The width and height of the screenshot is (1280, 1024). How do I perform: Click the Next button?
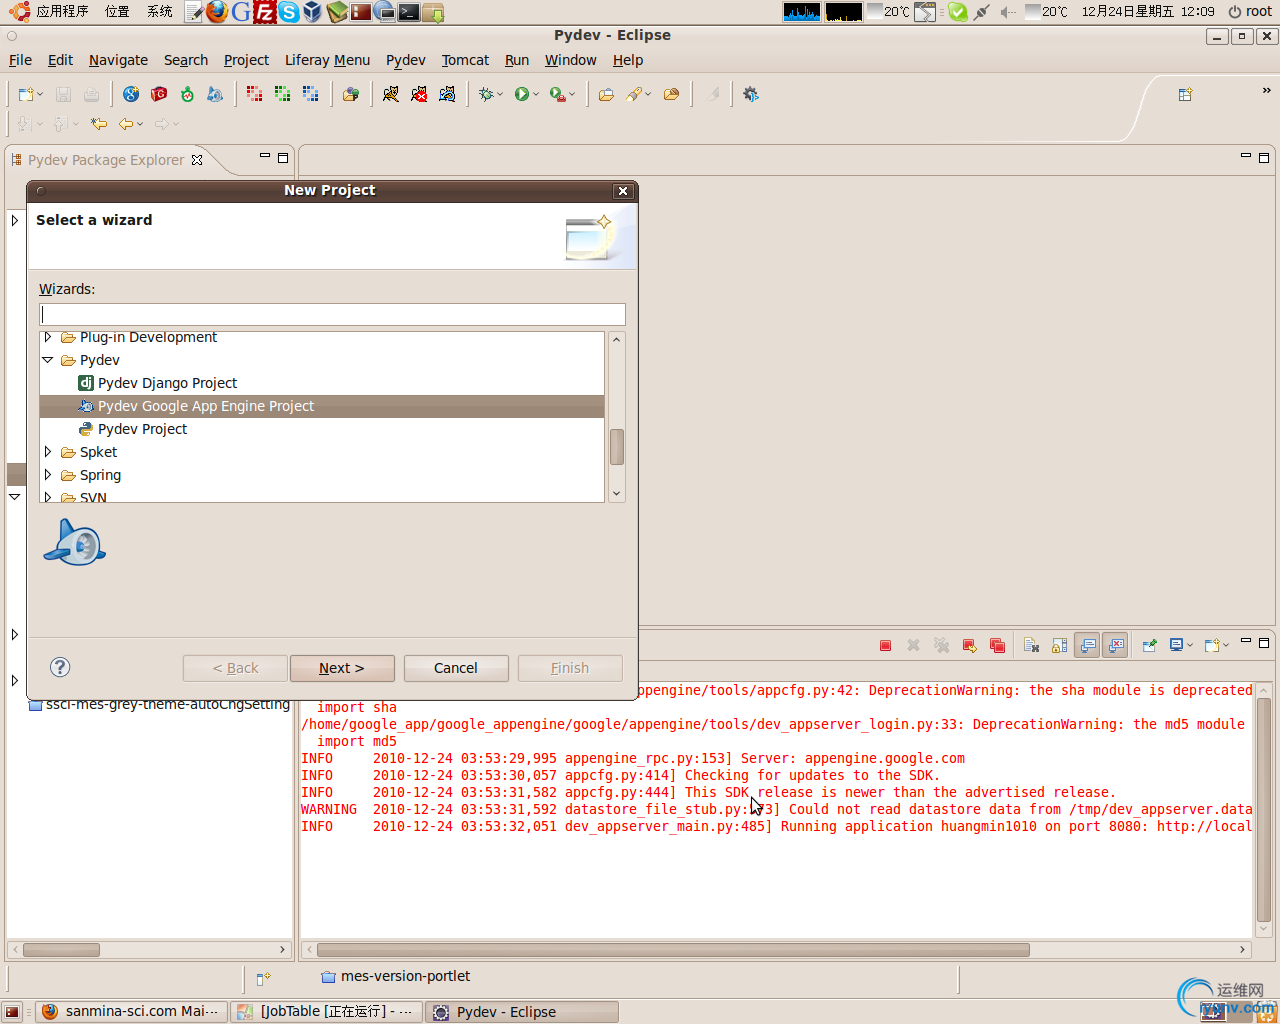342,668
